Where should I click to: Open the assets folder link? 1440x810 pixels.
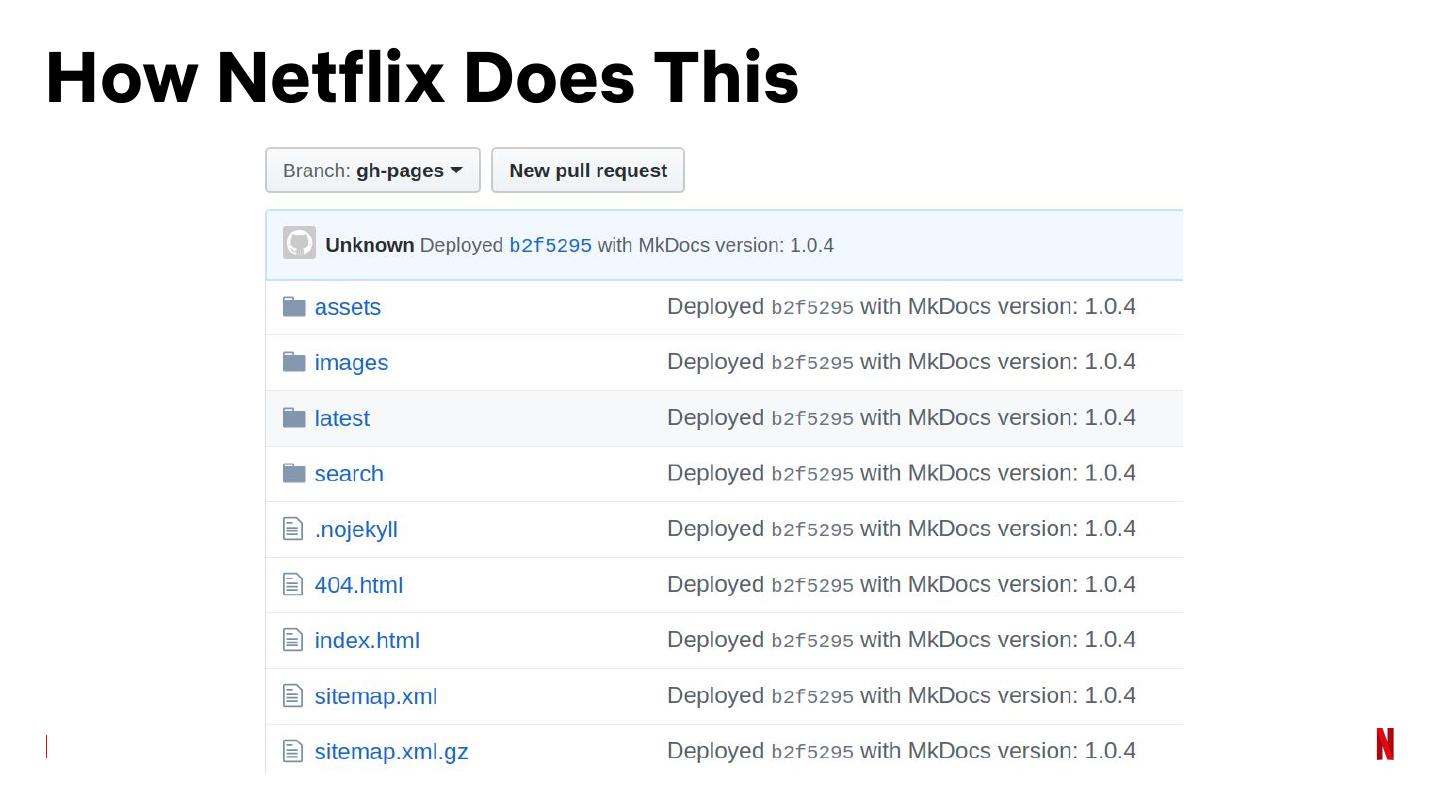[x=347, y=307]
